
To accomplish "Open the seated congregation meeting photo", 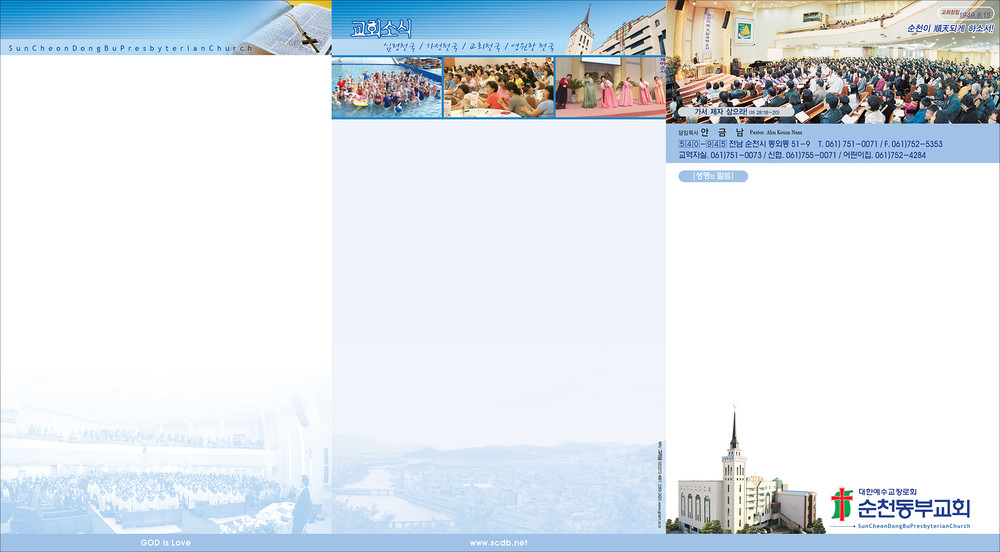I will (498, 88).
